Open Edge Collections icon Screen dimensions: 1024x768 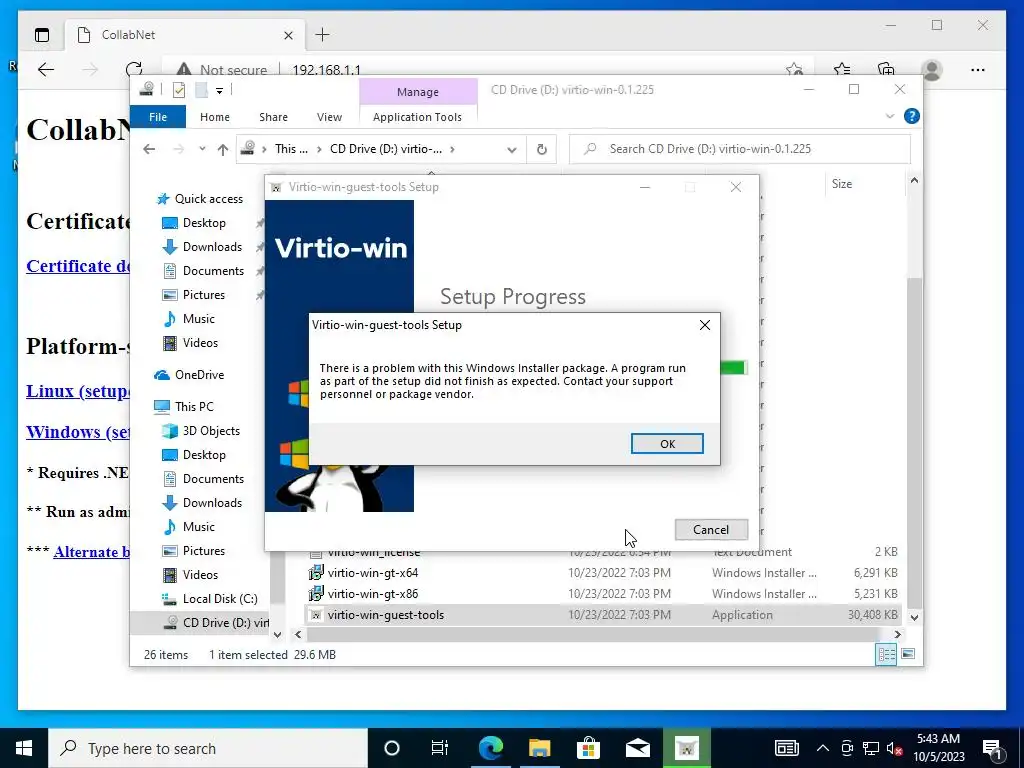point(886,69)
